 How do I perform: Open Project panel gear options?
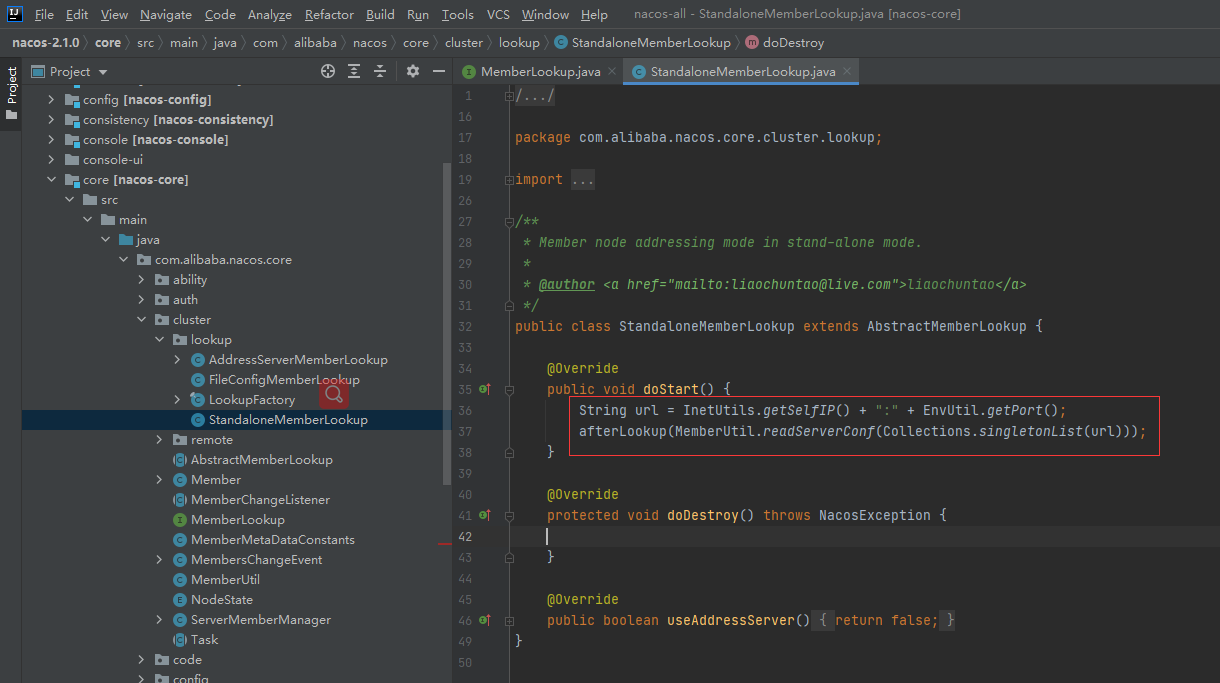tap(413, 71)
